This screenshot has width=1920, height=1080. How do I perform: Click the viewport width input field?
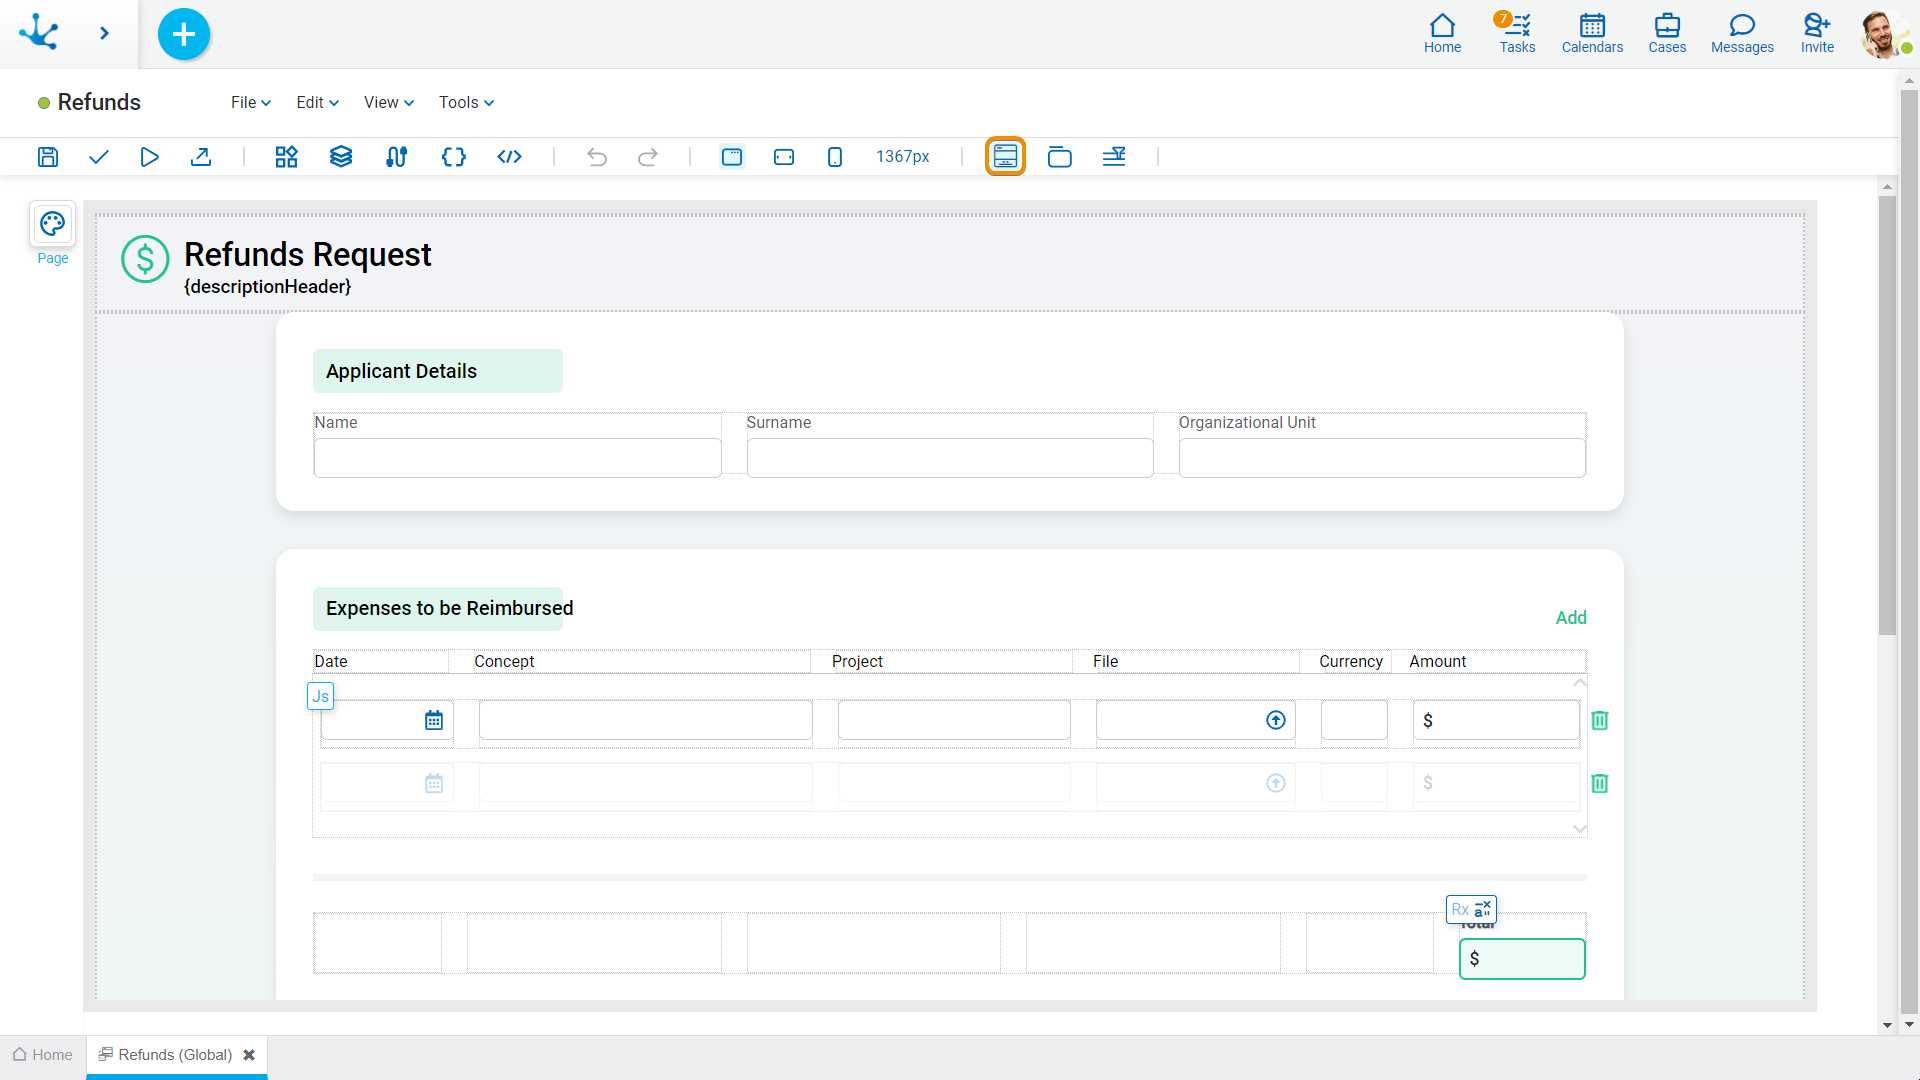click(902, 156)
